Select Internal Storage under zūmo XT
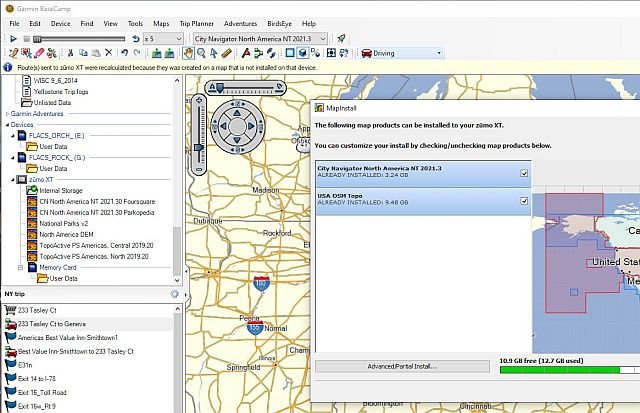 pos(61,191)
